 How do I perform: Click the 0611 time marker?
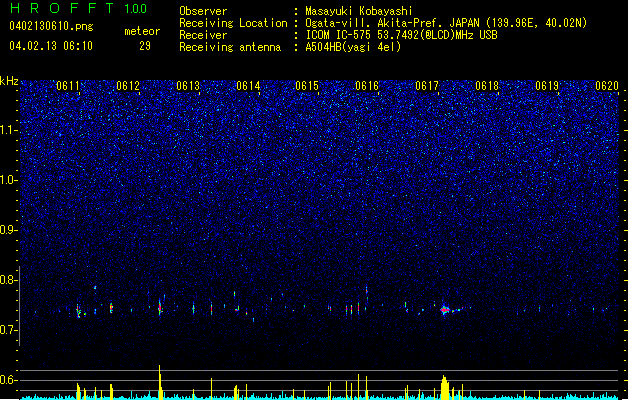click(68, 86)
